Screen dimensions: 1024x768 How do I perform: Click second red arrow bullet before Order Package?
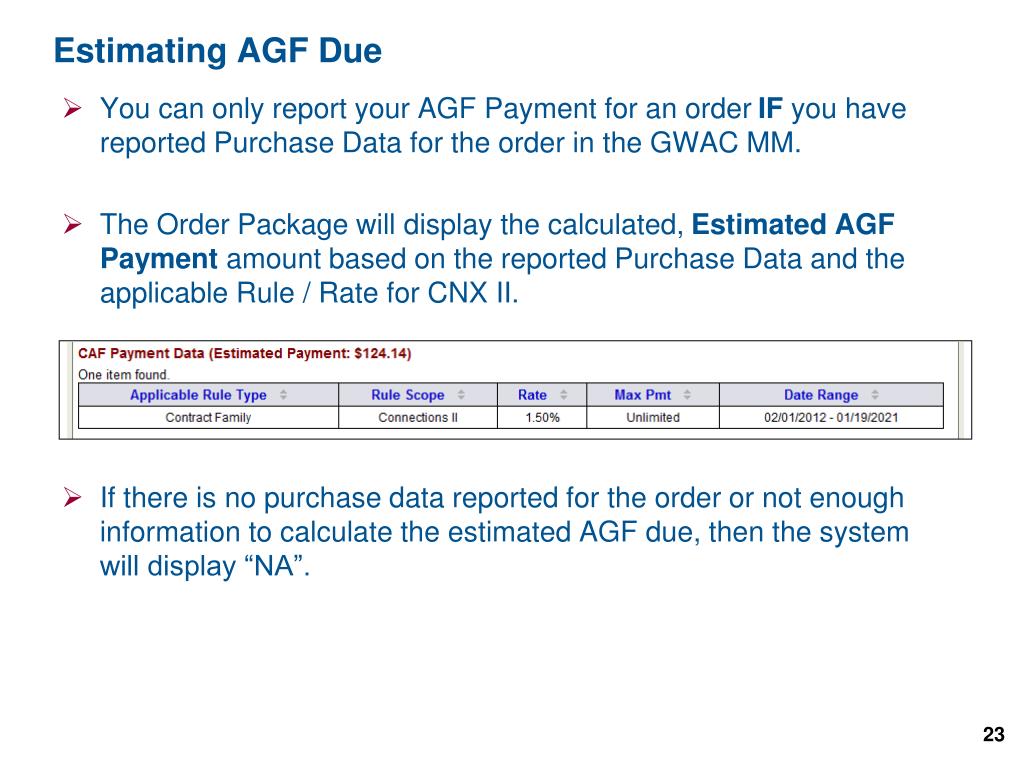(x=72, y=225)
